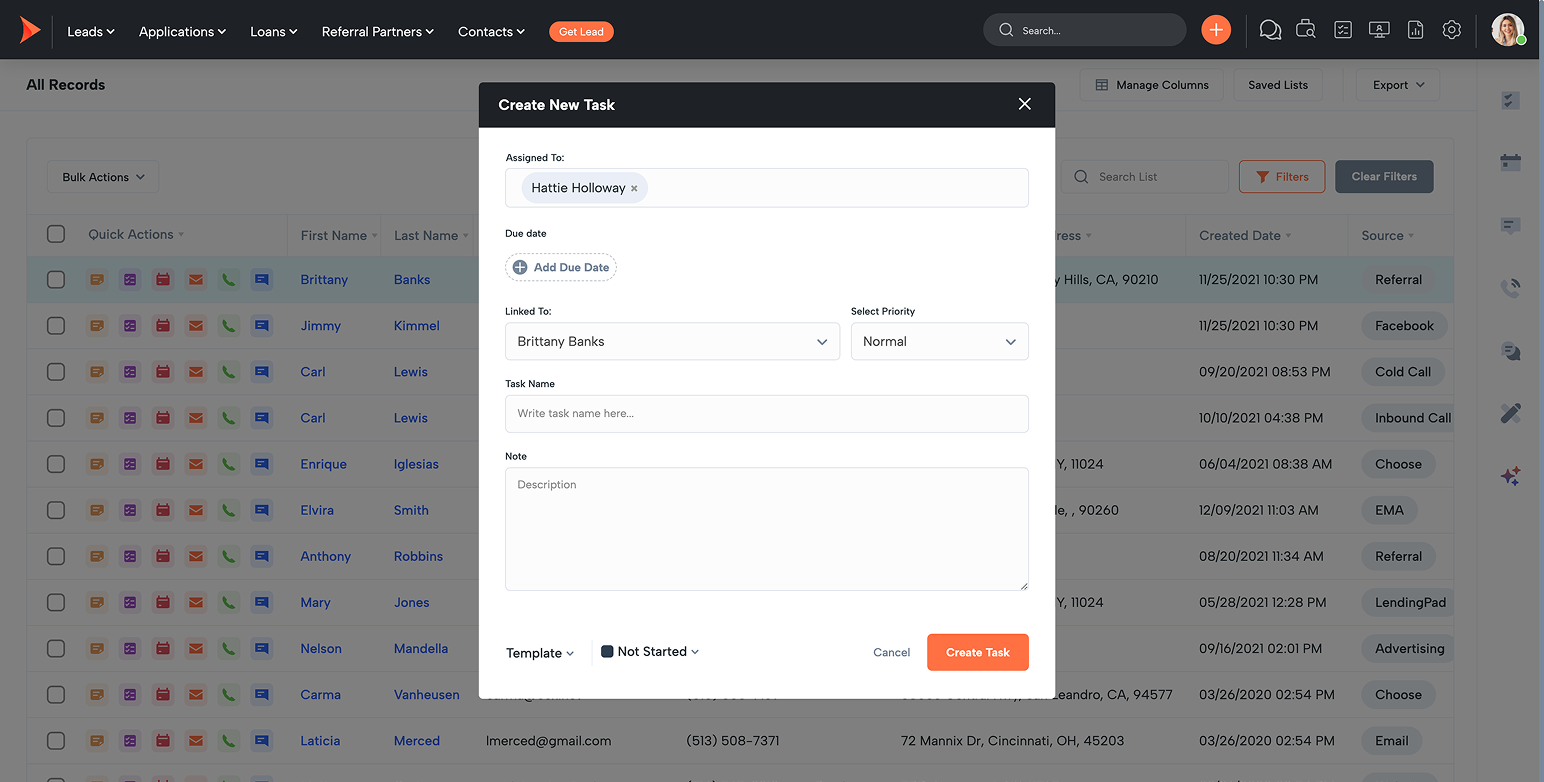Image resolution: width=1544 pixels, height=782 pixels.
Task: Open the Vanheusen last name link
Action: [427, 694]
